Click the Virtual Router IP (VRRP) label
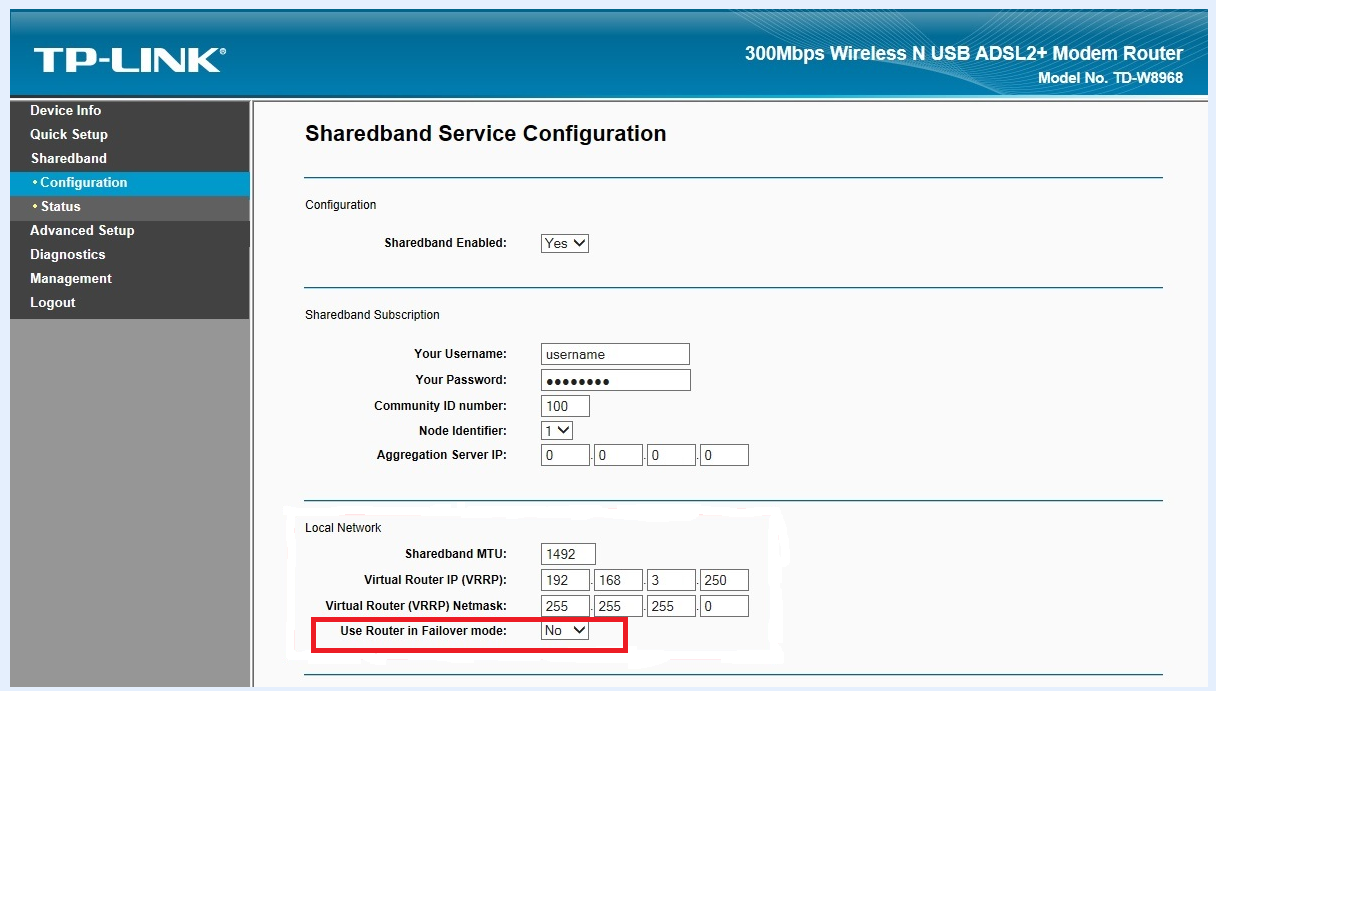Screen dimensions: 1348x911 [435, 580]
